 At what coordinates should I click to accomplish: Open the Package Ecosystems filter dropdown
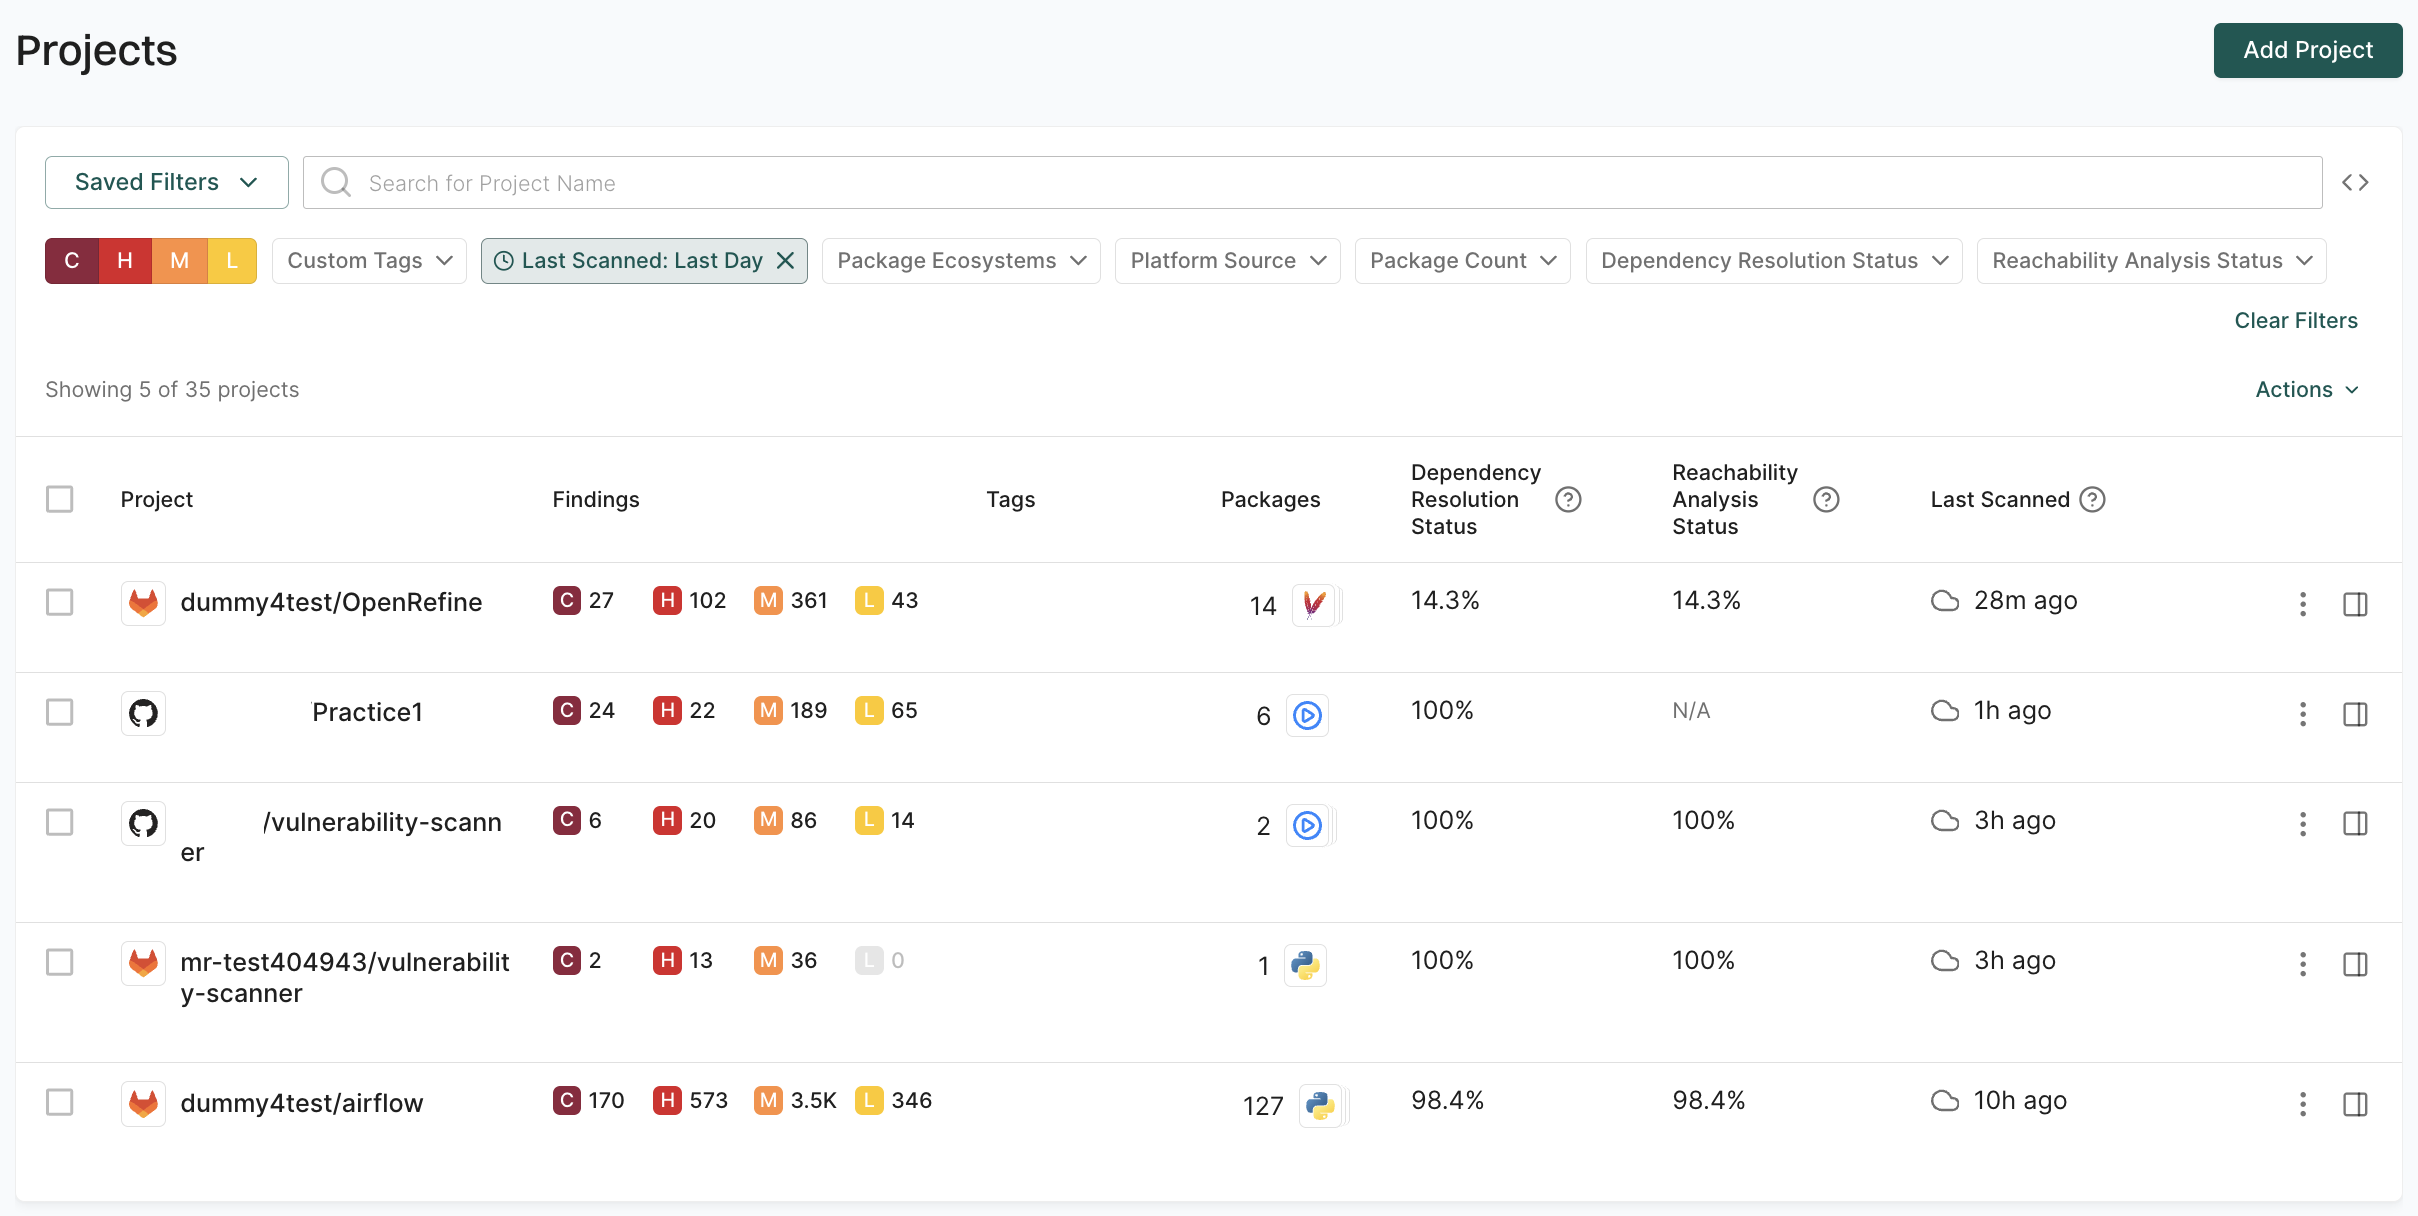(x=960, y=261)
